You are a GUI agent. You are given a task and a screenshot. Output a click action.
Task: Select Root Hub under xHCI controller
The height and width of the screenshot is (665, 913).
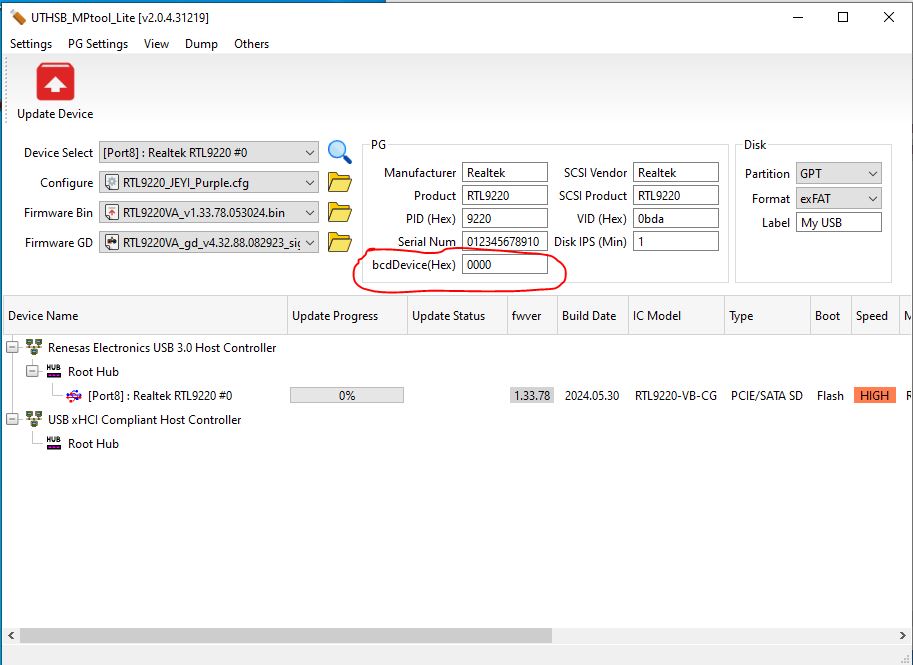pyautogui.click(x=93, y=443)
